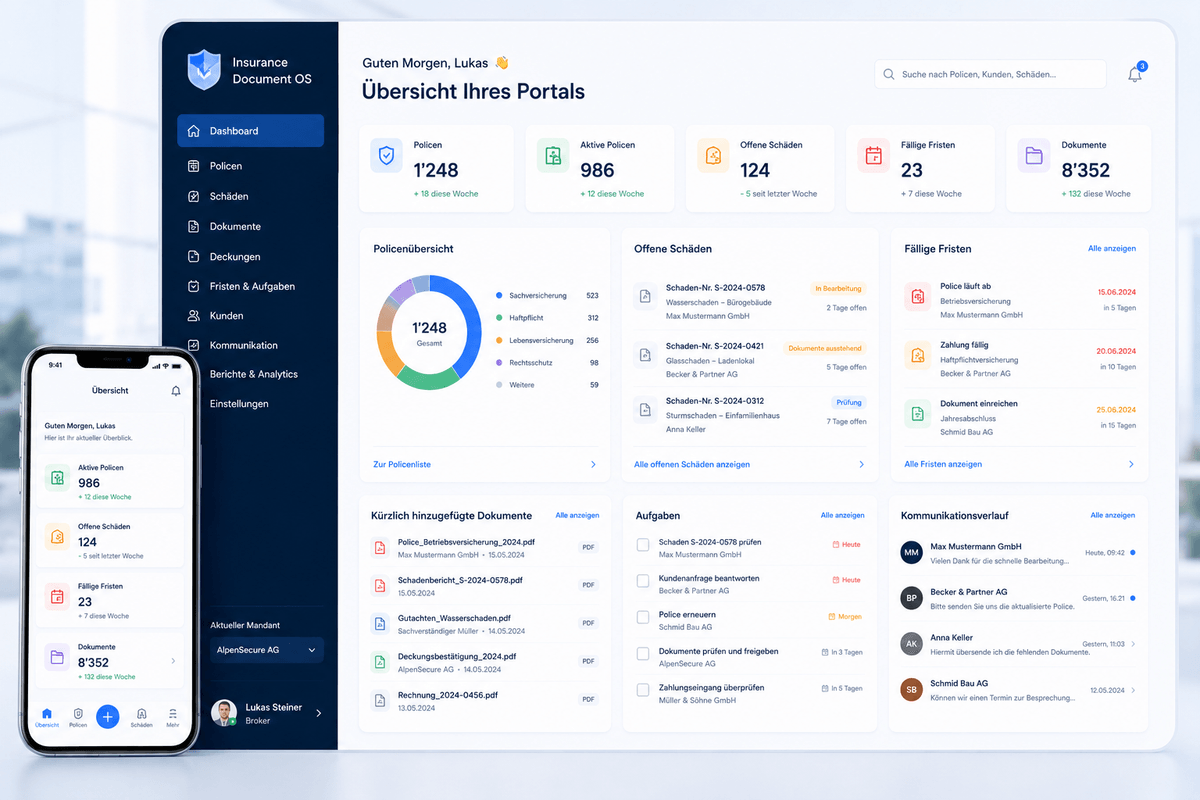1200x800 pixels.
Task: Click the Policen stat card shield icon
Action: [386, 156]
